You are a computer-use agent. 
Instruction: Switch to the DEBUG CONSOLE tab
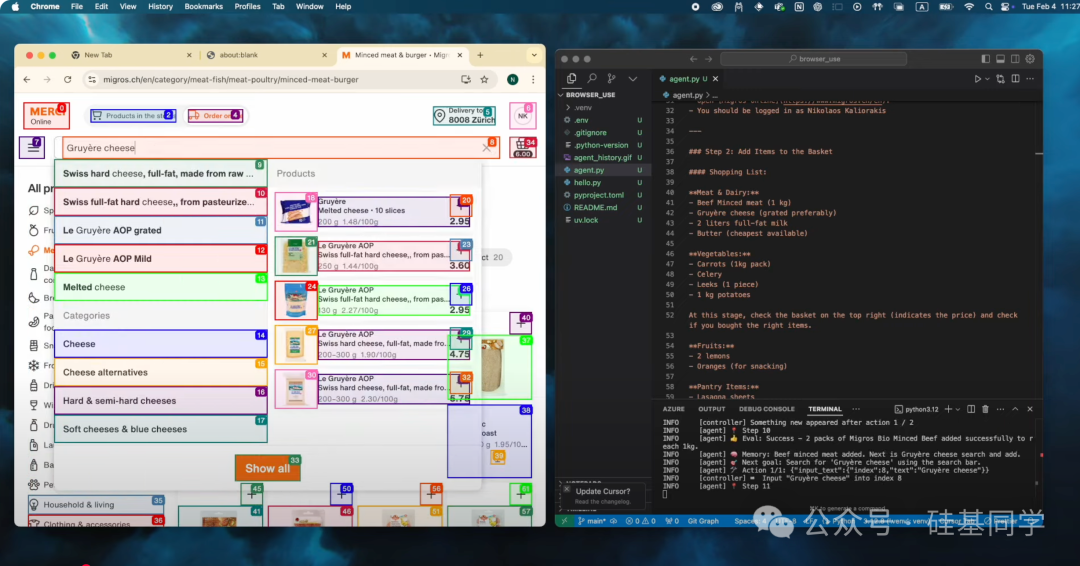767,409
